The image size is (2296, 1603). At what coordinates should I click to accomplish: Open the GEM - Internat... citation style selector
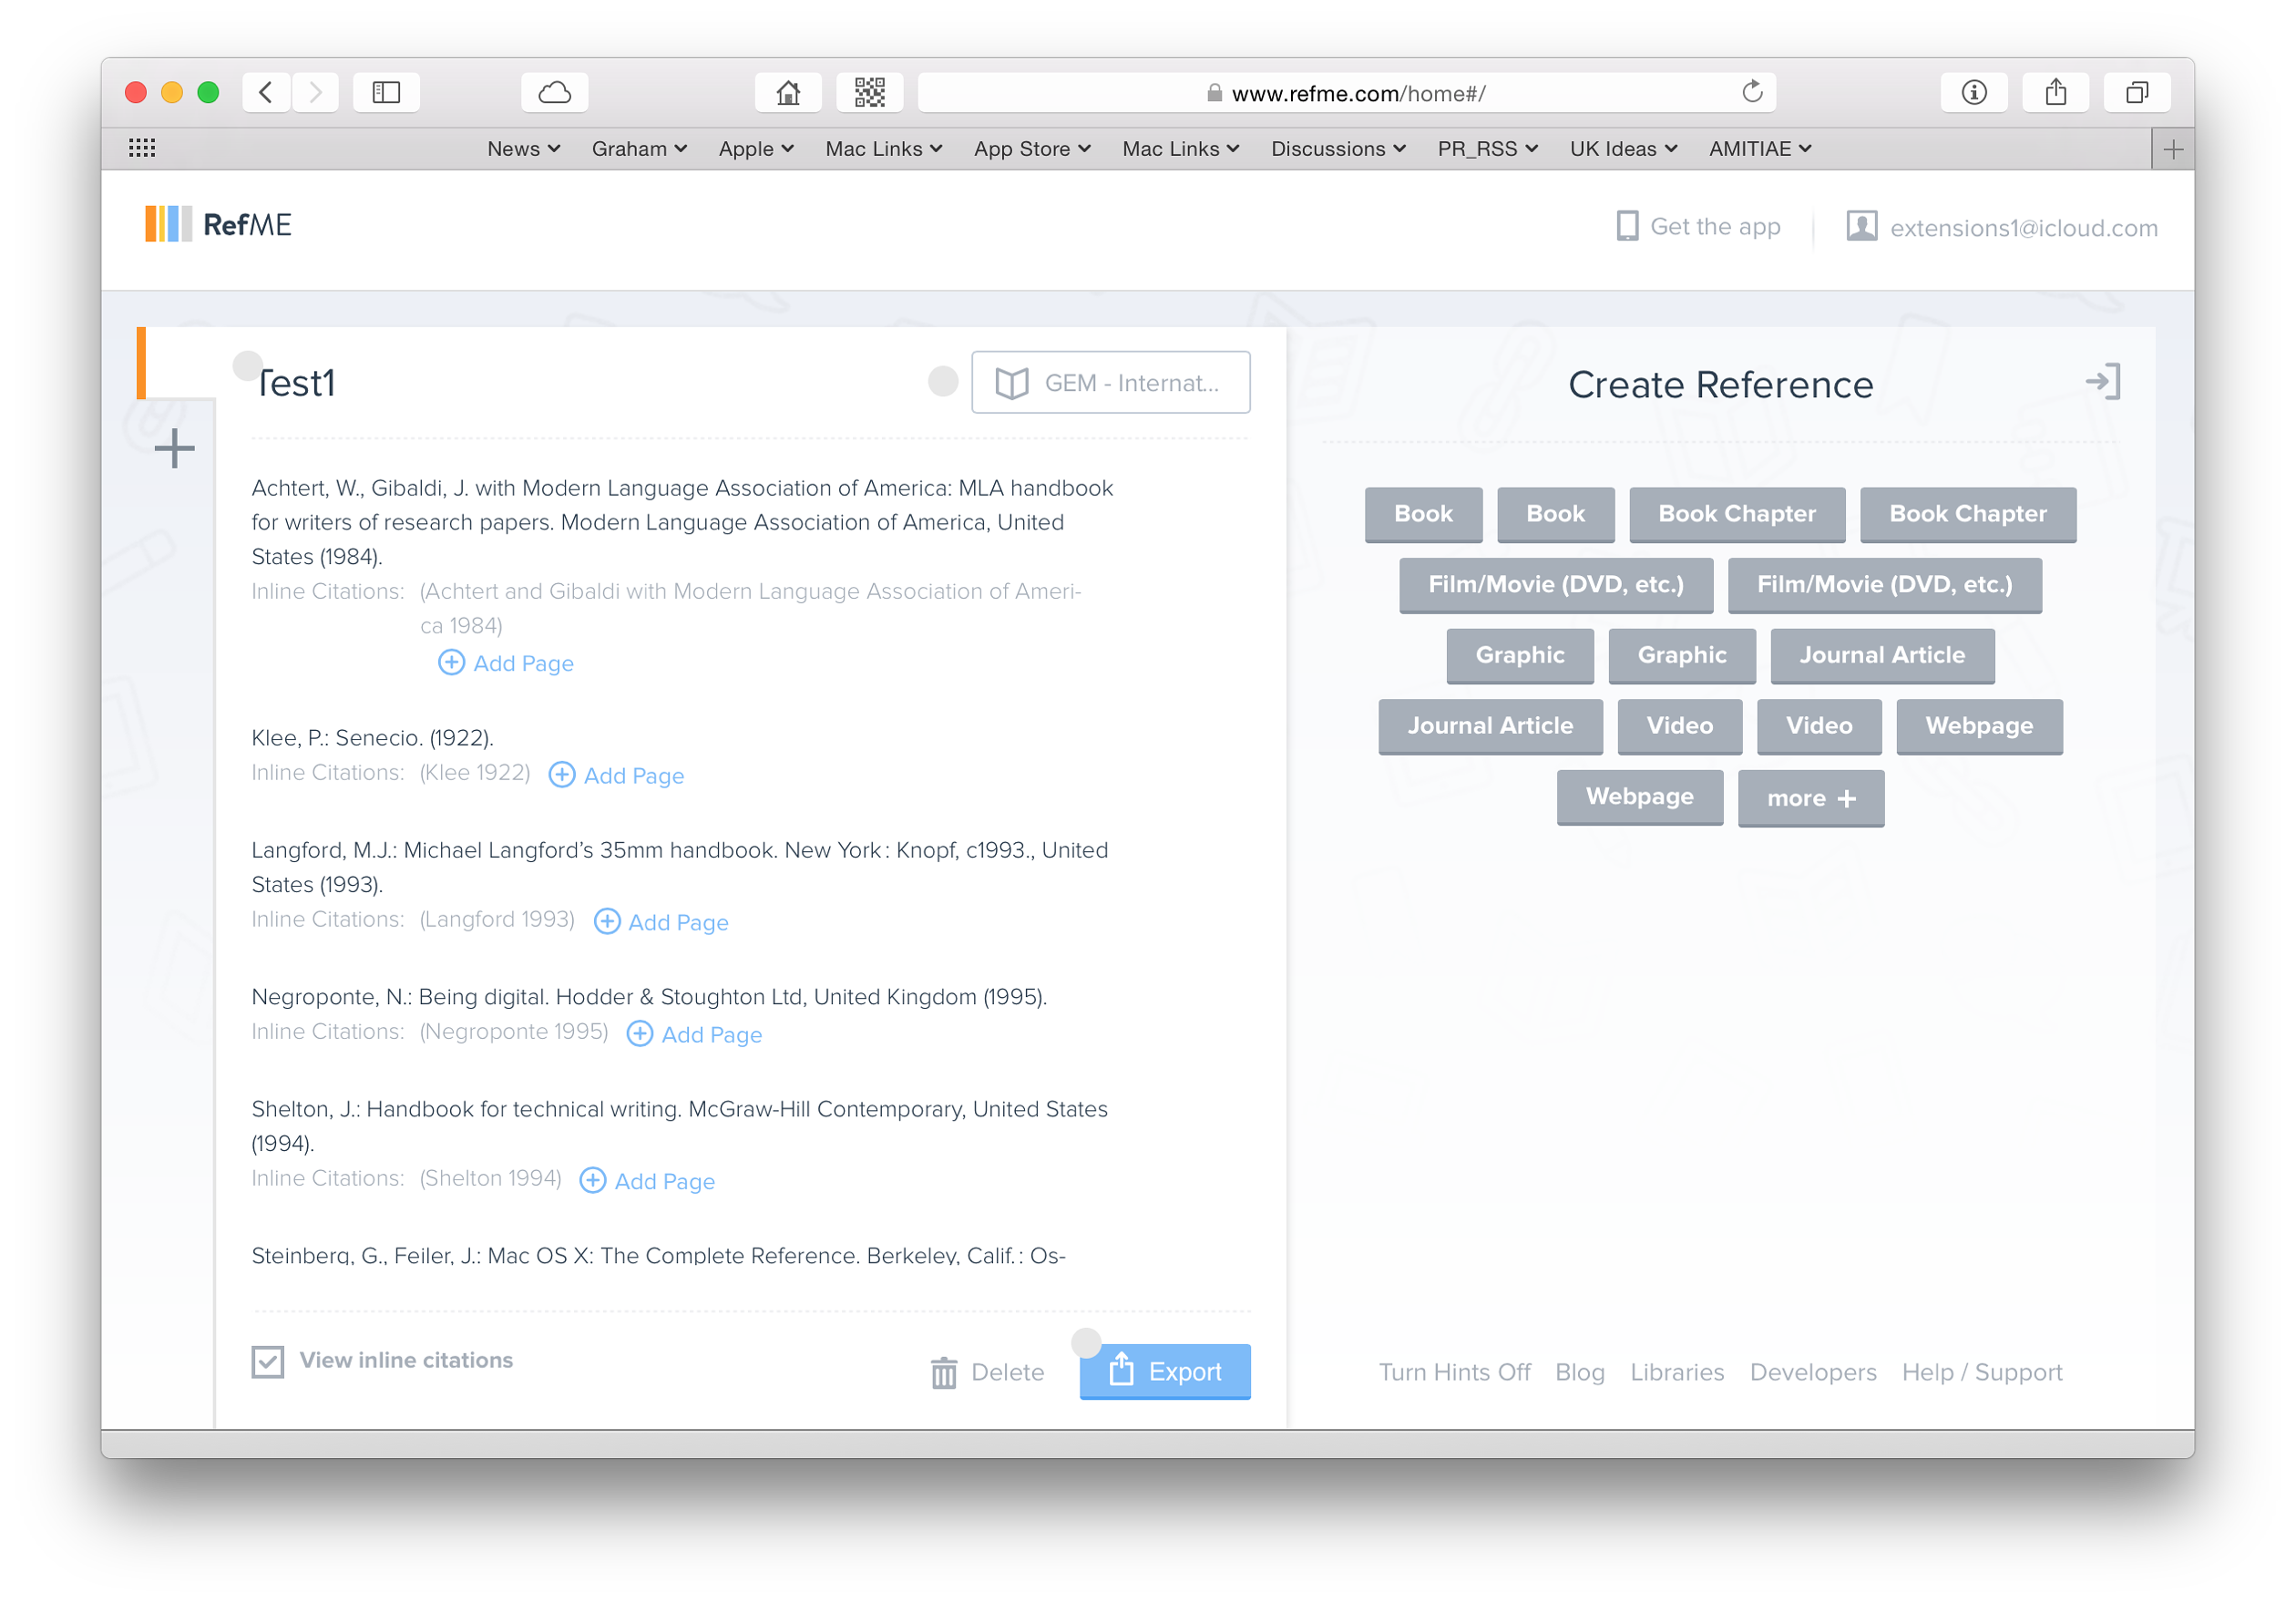coord(1111,382)
